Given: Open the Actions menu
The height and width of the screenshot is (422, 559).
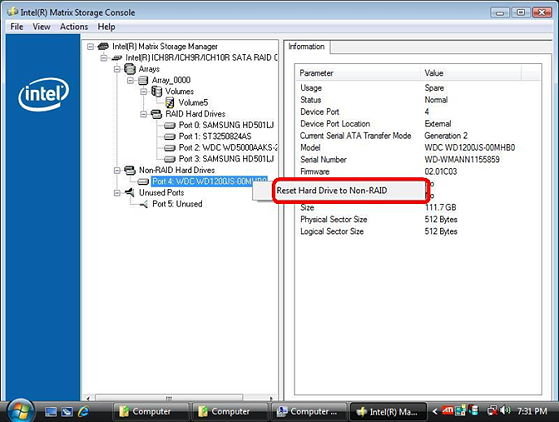Looking at the screenshot, I should pyautogui.click(x=74, y=27).
